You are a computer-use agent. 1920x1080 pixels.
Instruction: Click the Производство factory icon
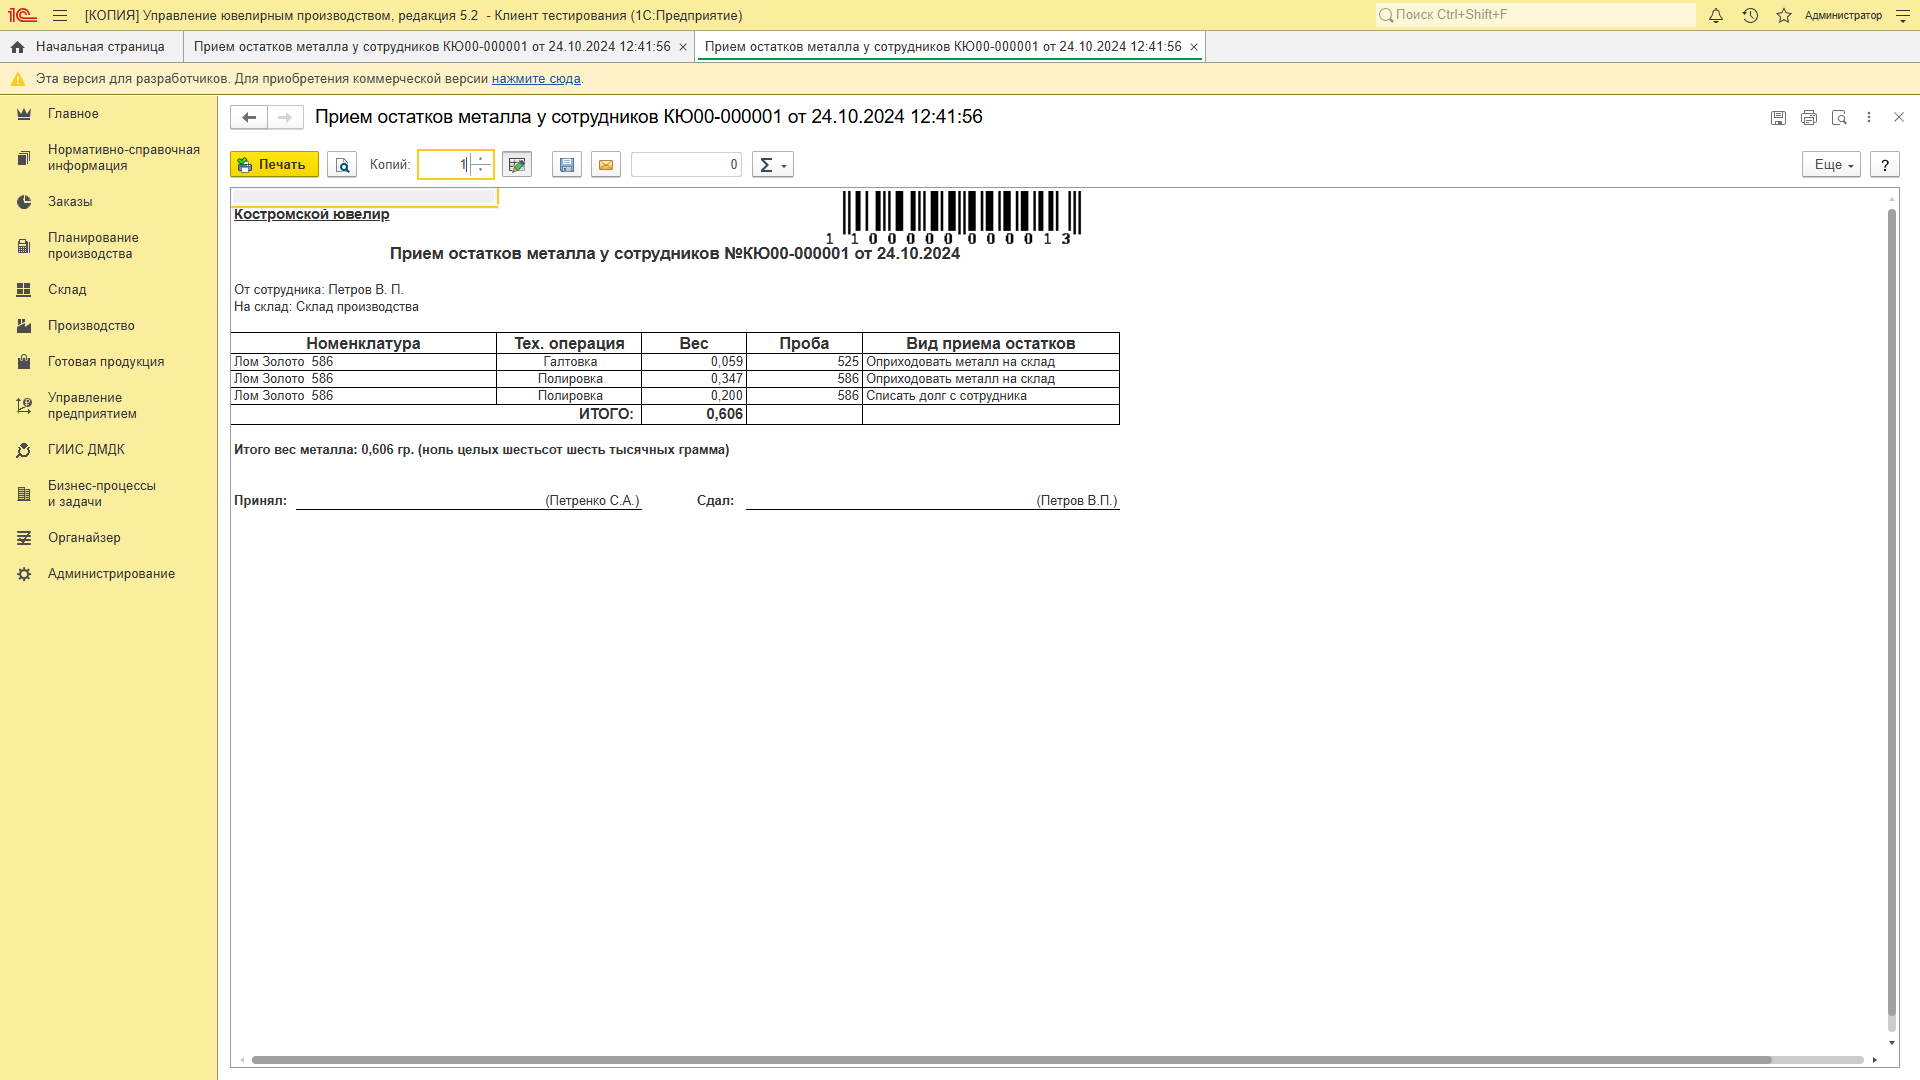pyautogui.click(x=24, y=326)
